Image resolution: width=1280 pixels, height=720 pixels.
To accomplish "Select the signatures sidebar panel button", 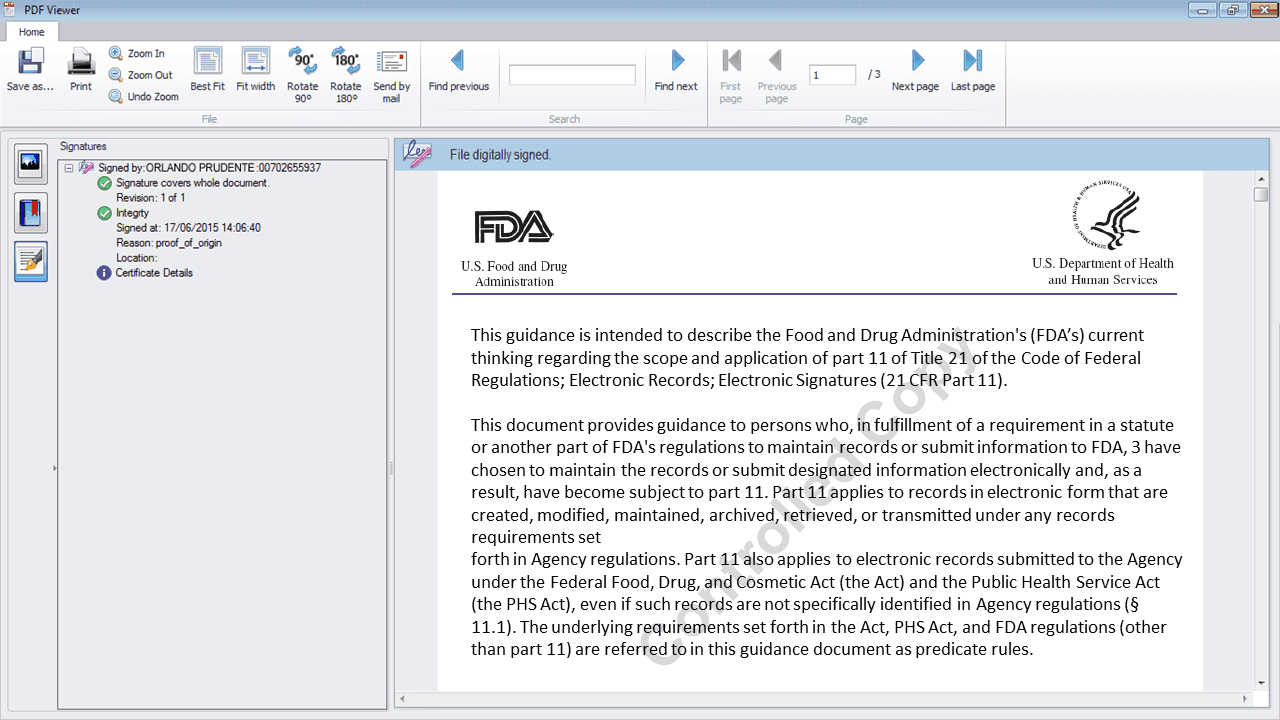I will pos(31,261).
